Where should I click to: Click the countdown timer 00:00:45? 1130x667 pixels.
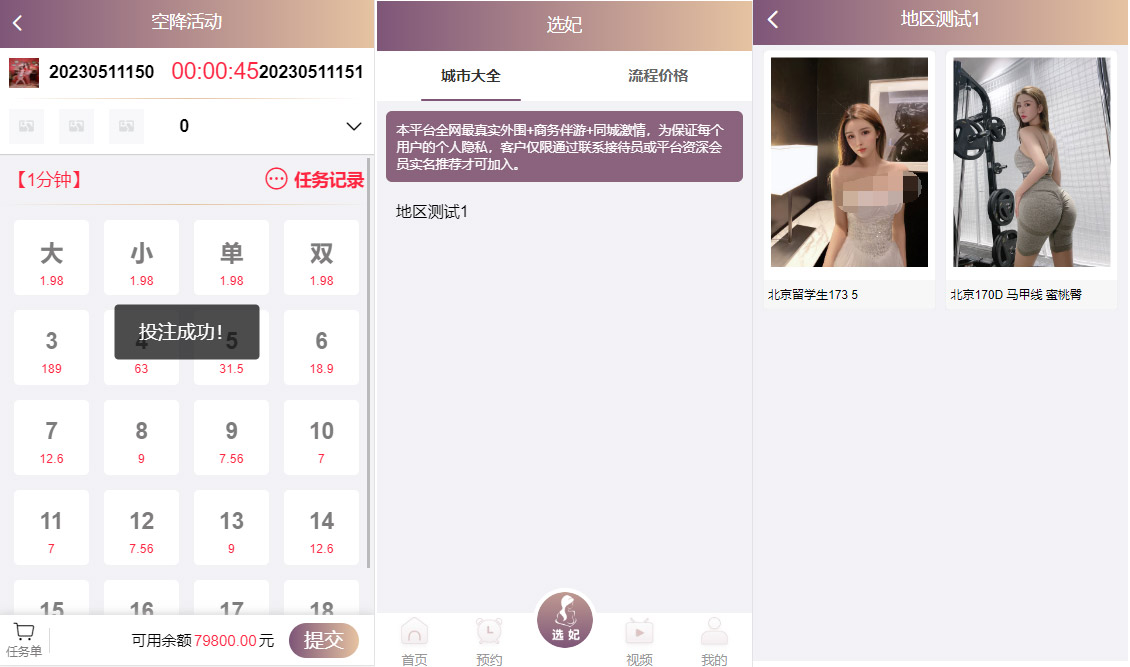[215, 71]
